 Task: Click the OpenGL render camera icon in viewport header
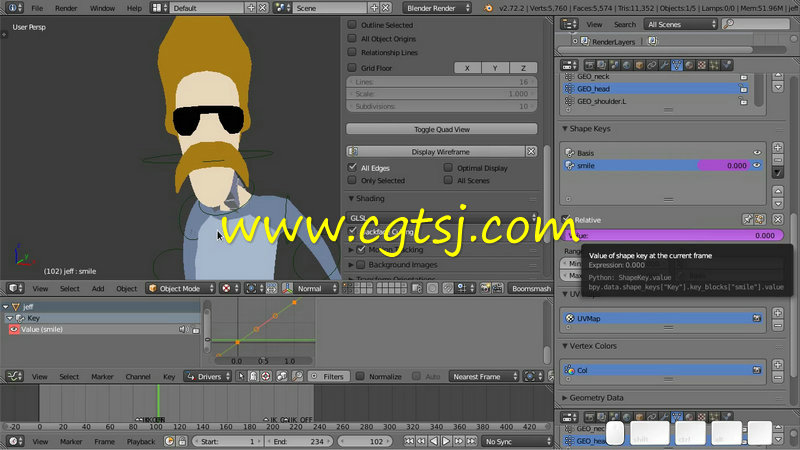click(x=485, y=288)
